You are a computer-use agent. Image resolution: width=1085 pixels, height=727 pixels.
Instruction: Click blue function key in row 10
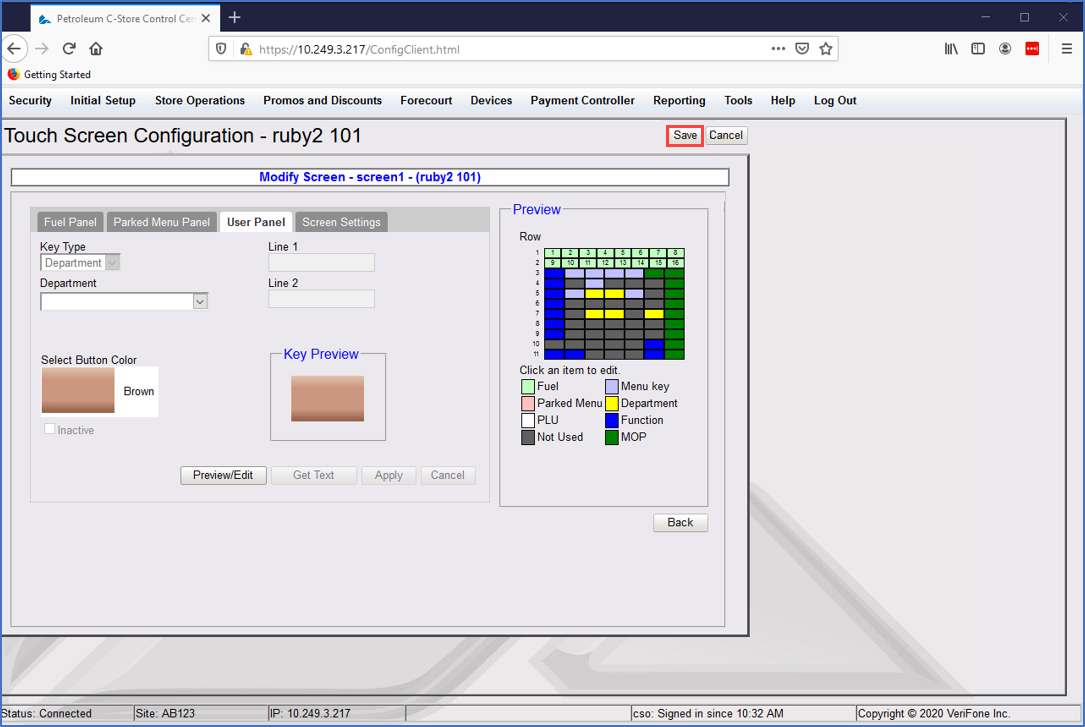654,344
